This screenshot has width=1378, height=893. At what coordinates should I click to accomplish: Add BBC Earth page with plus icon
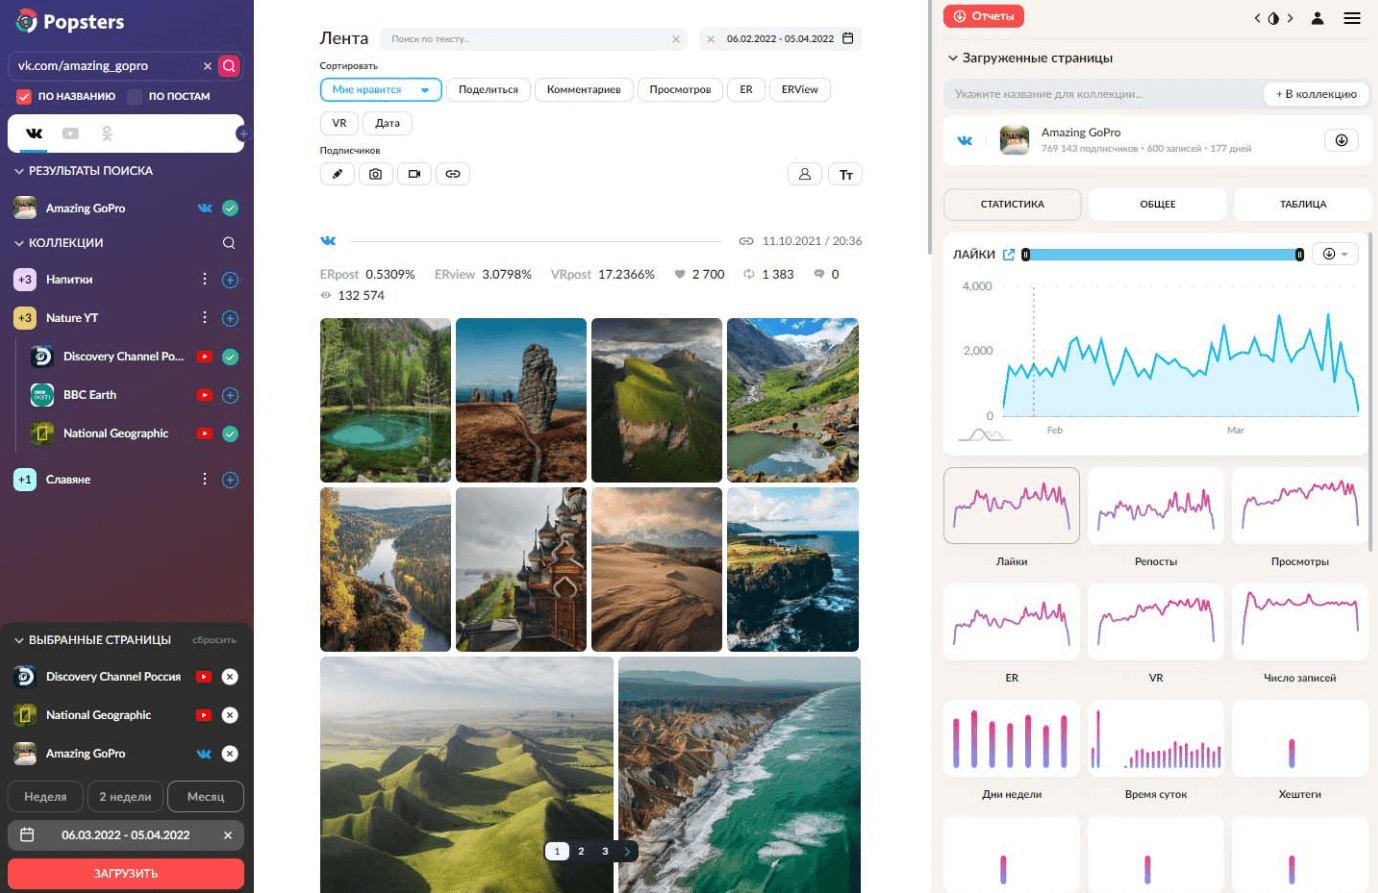tap(230, 395)
